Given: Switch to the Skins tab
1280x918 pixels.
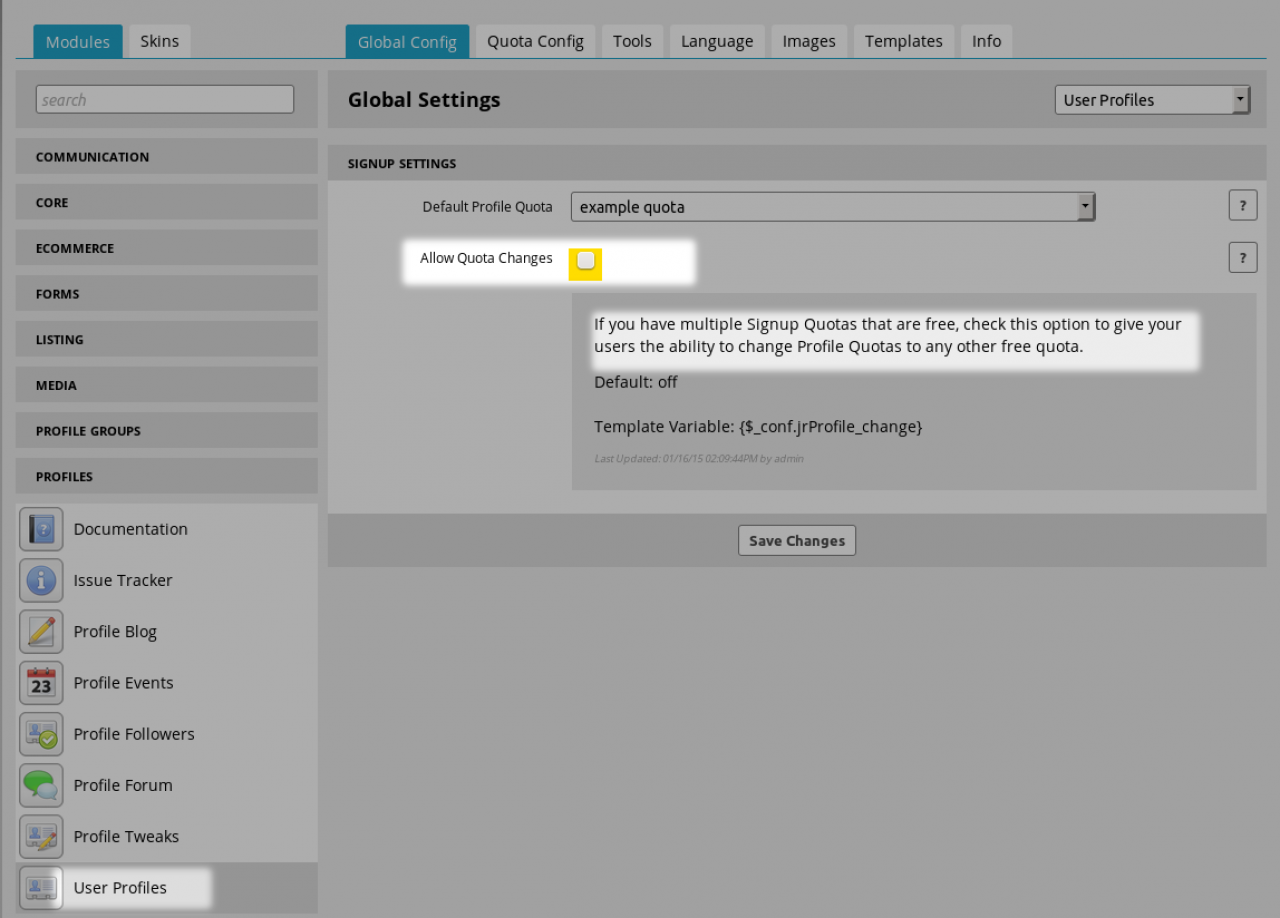Looking at the screenshot, I should (159, 41).
